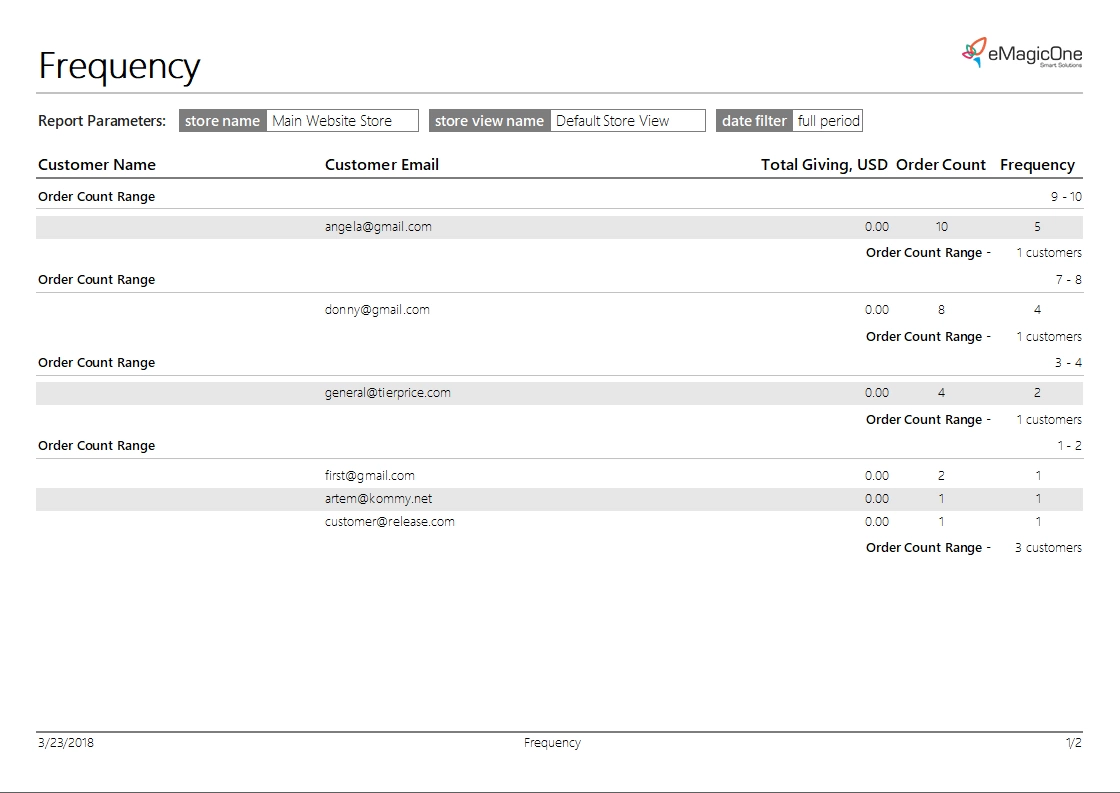Select email artem@kommy.net
This screenshot has height=793, width=1120.
tap(379, 499)
